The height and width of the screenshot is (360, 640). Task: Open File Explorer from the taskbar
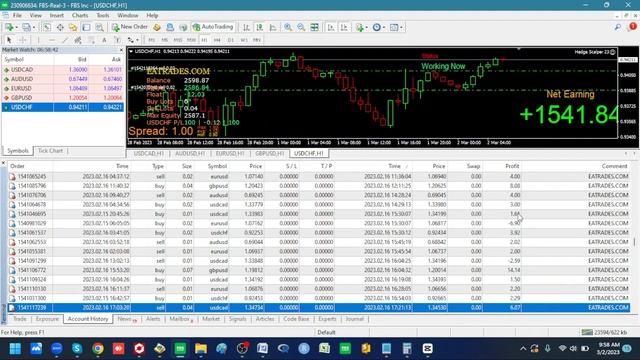click(201, 349)
